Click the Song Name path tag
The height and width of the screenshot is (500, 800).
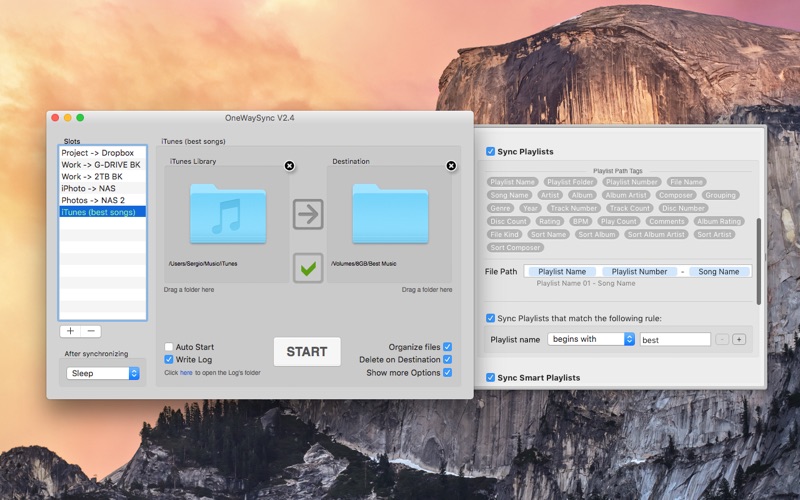coord(509,195)
